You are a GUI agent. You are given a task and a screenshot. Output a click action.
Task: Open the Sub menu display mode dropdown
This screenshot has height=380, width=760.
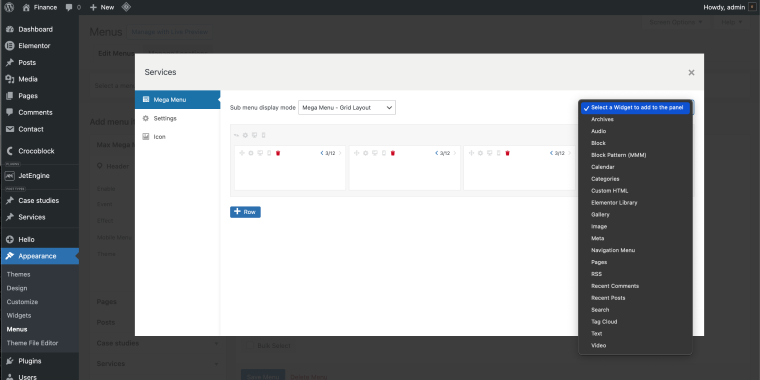347,108
